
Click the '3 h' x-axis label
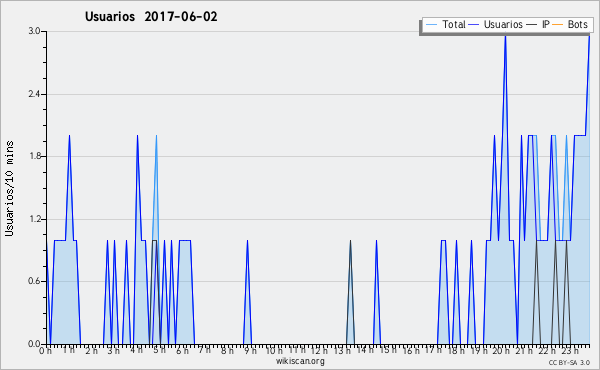point(114,350)
